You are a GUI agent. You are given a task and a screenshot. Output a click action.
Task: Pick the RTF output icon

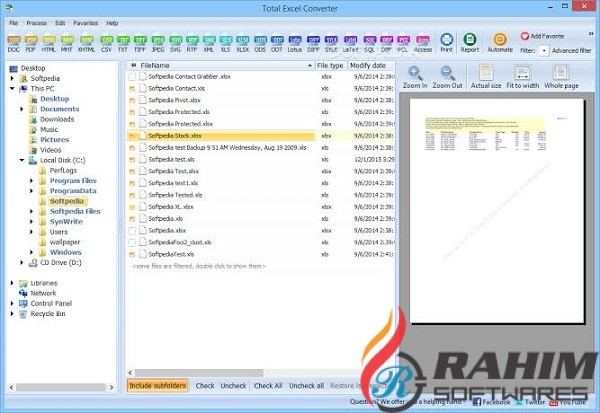click(x=192, y=44)
